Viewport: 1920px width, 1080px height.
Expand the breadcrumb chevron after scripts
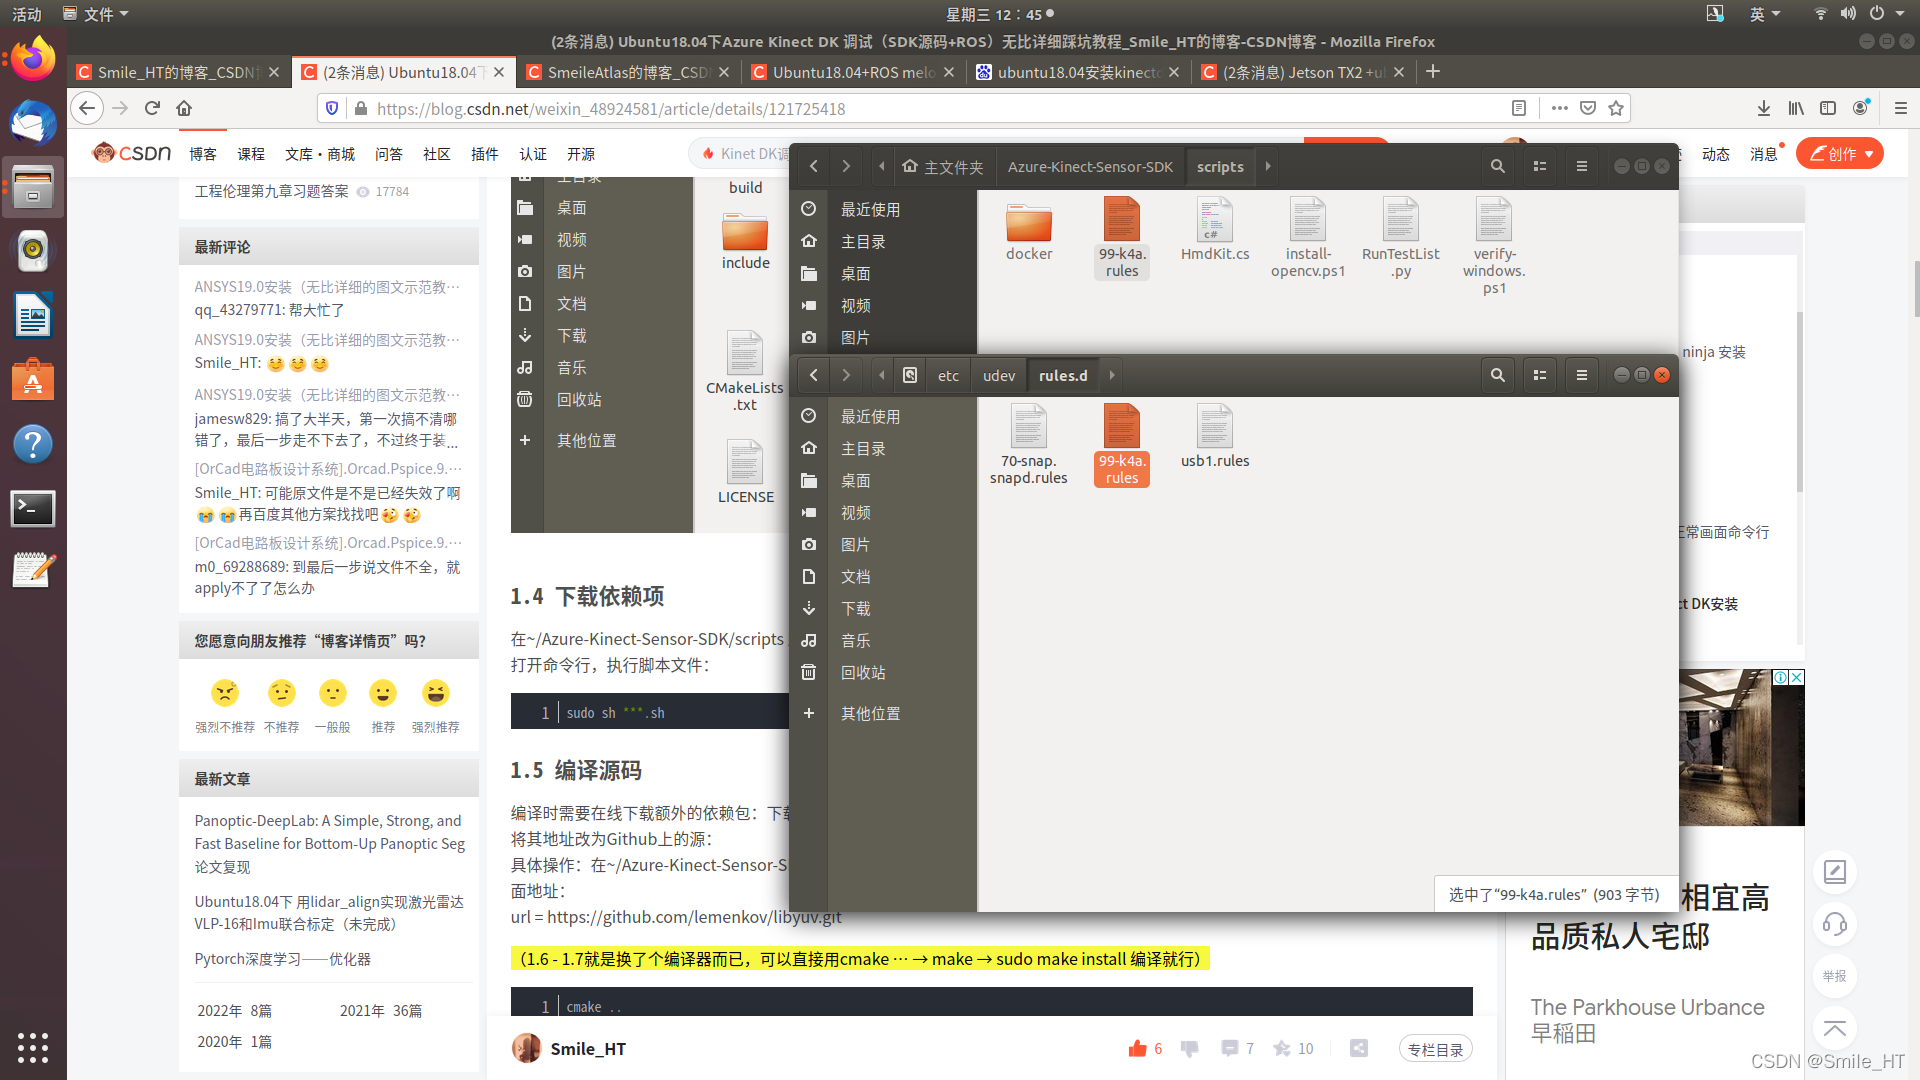click(1267, 166)
